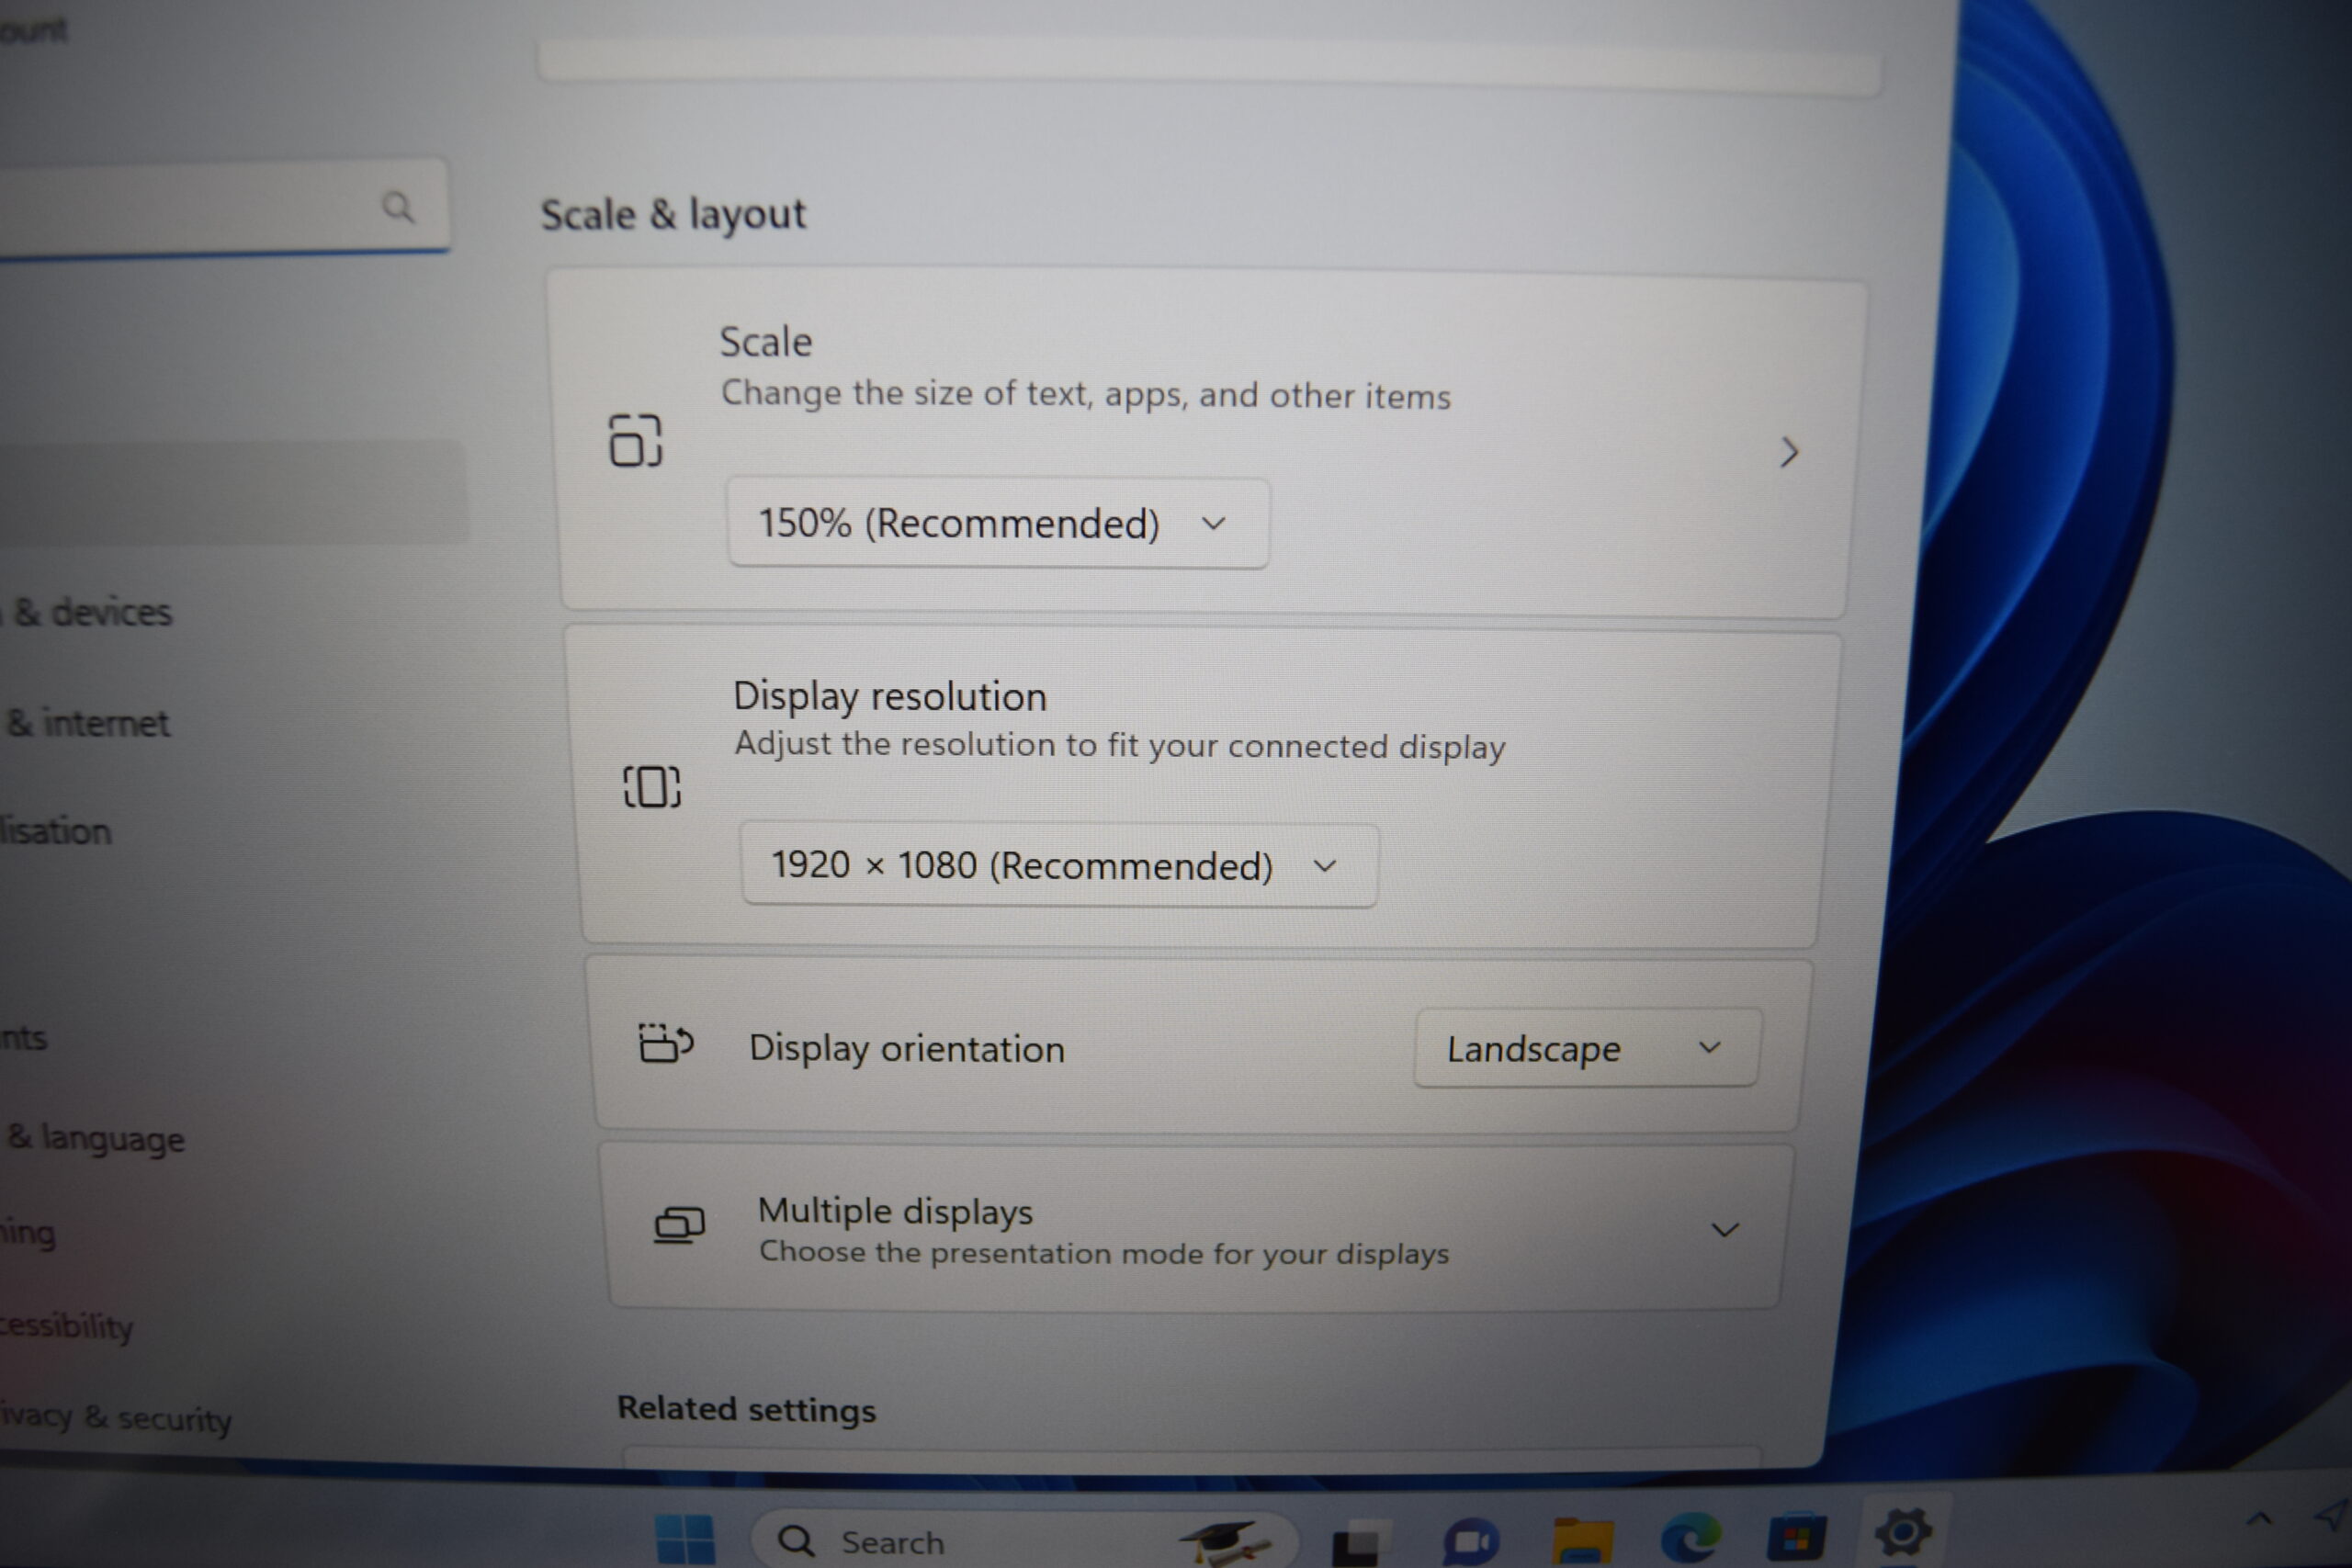
Task: Open advanced Scale settings chevron arrow
Action: 1789,452
